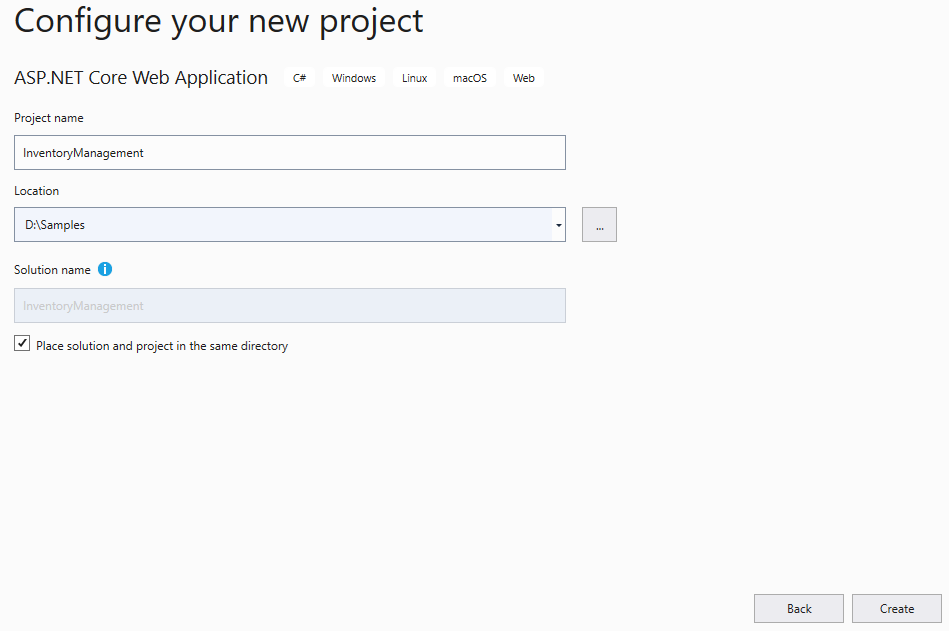949x631 pixels.
Task: Click the Linux platform tag
Action: tap(415, 78)
